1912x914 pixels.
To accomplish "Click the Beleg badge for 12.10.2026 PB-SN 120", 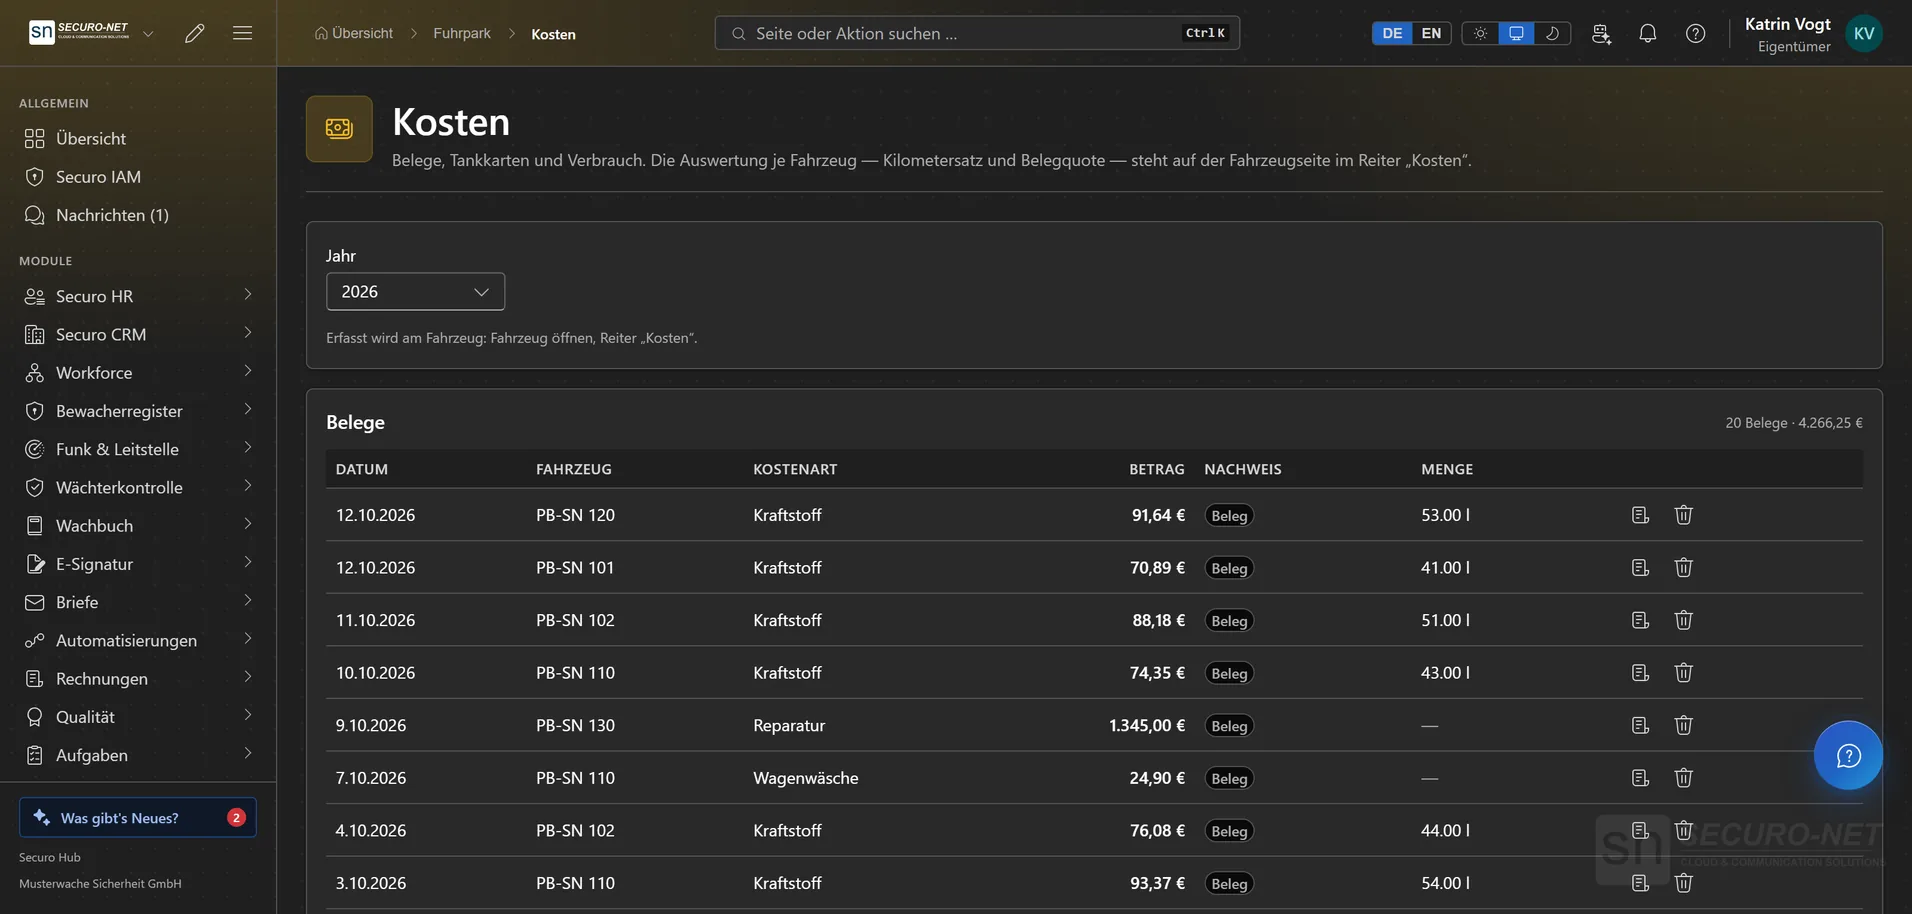I will point(1229,516).
